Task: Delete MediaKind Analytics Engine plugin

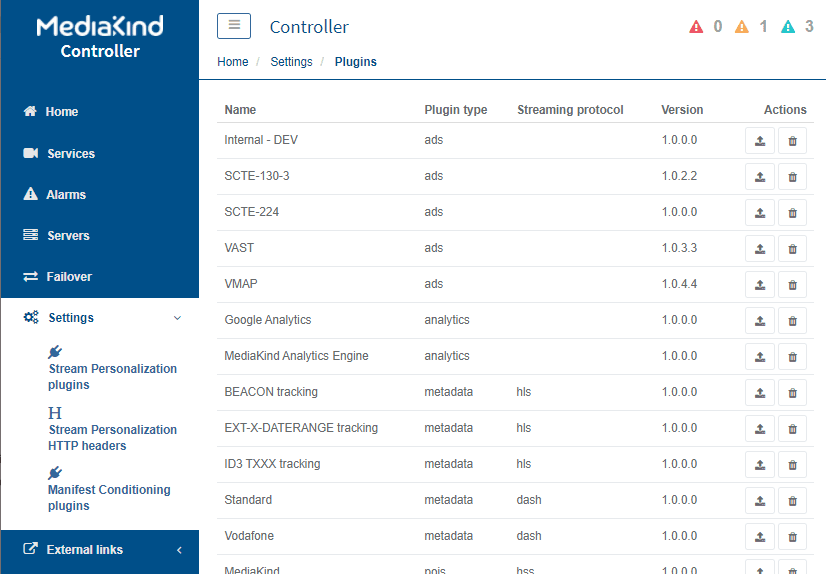Action: 792,357
